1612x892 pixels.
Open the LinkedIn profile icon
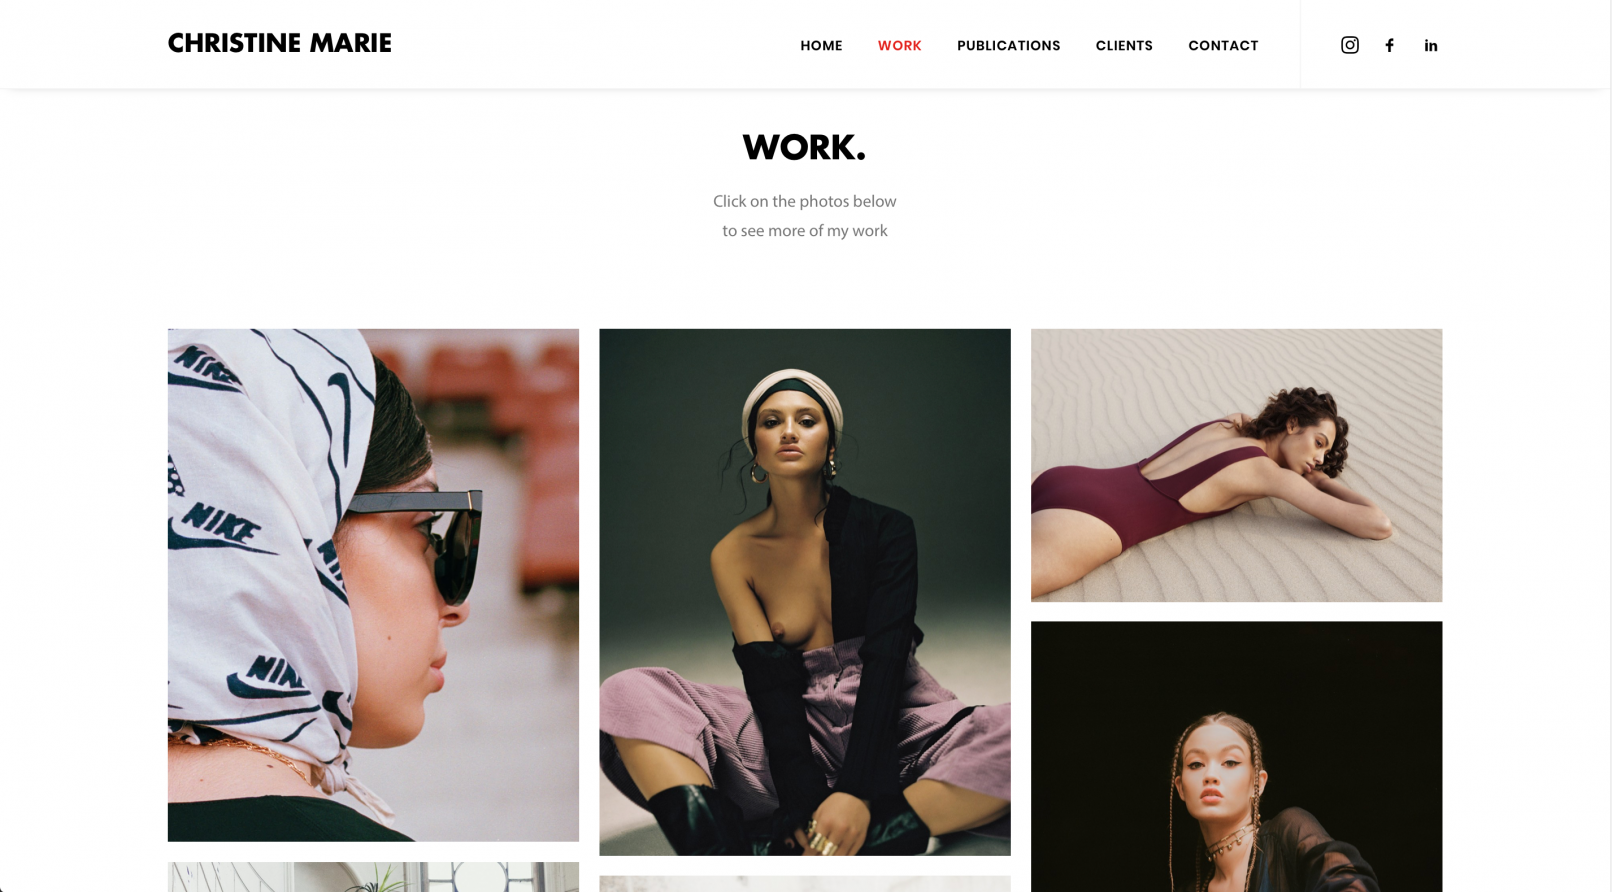tap(1431, 45)
